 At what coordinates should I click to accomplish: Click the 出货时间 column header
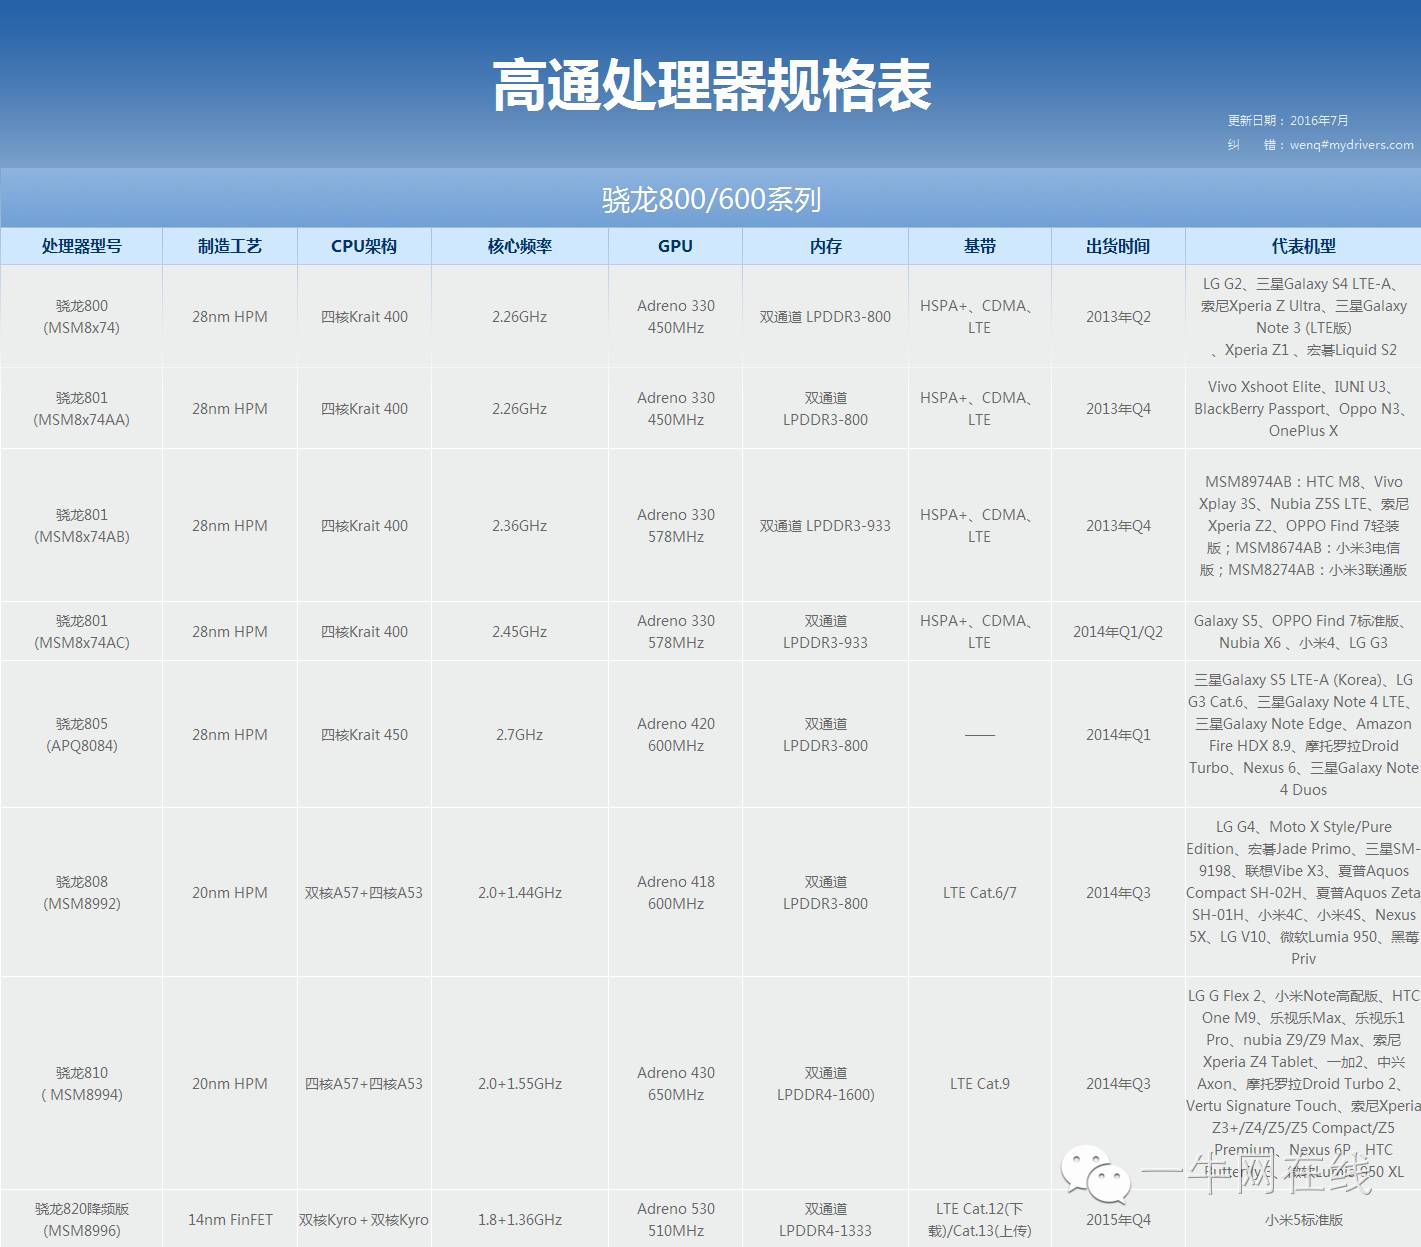point(1118,246)
